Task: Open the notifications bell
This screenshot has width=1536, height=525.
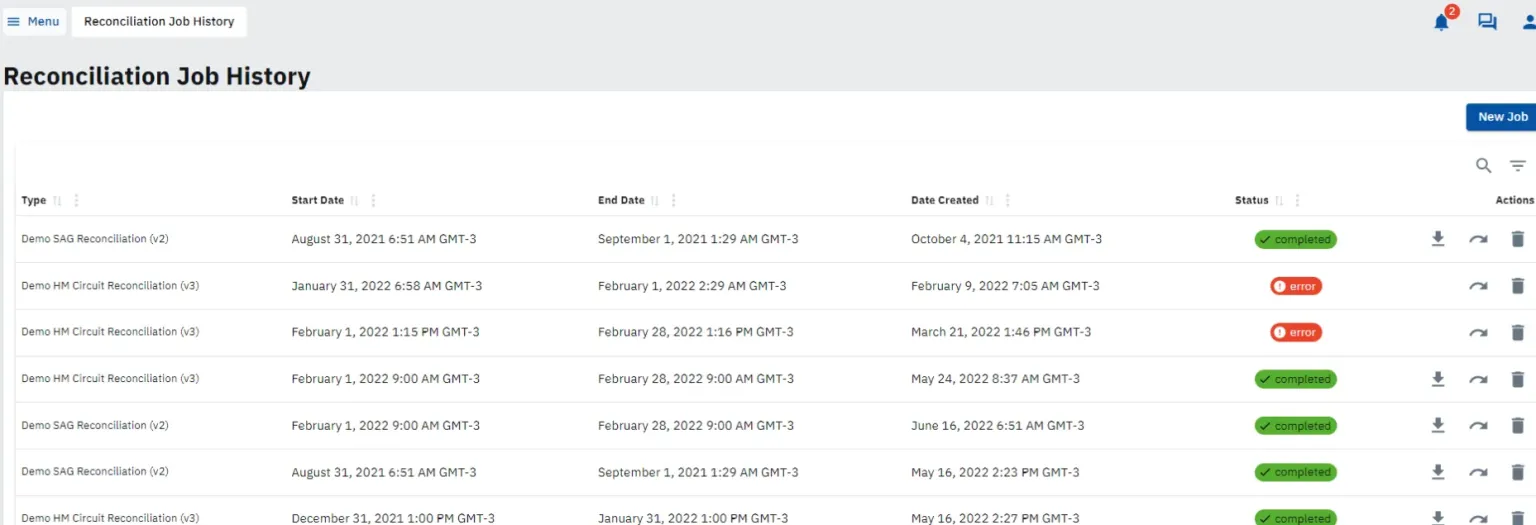Action: 1441,22
